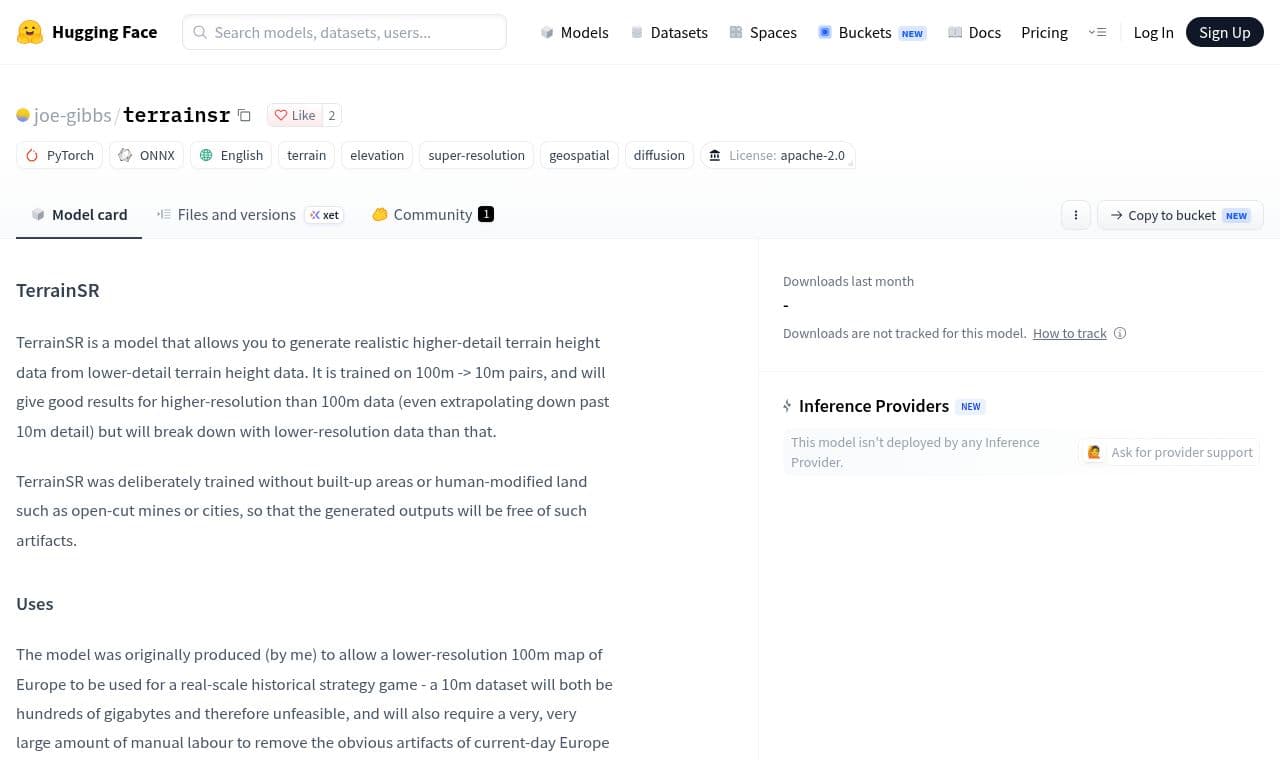This screenshot has height=760, width=1280.
Task: Click the Sign Up button
Action: point(1225,32)
